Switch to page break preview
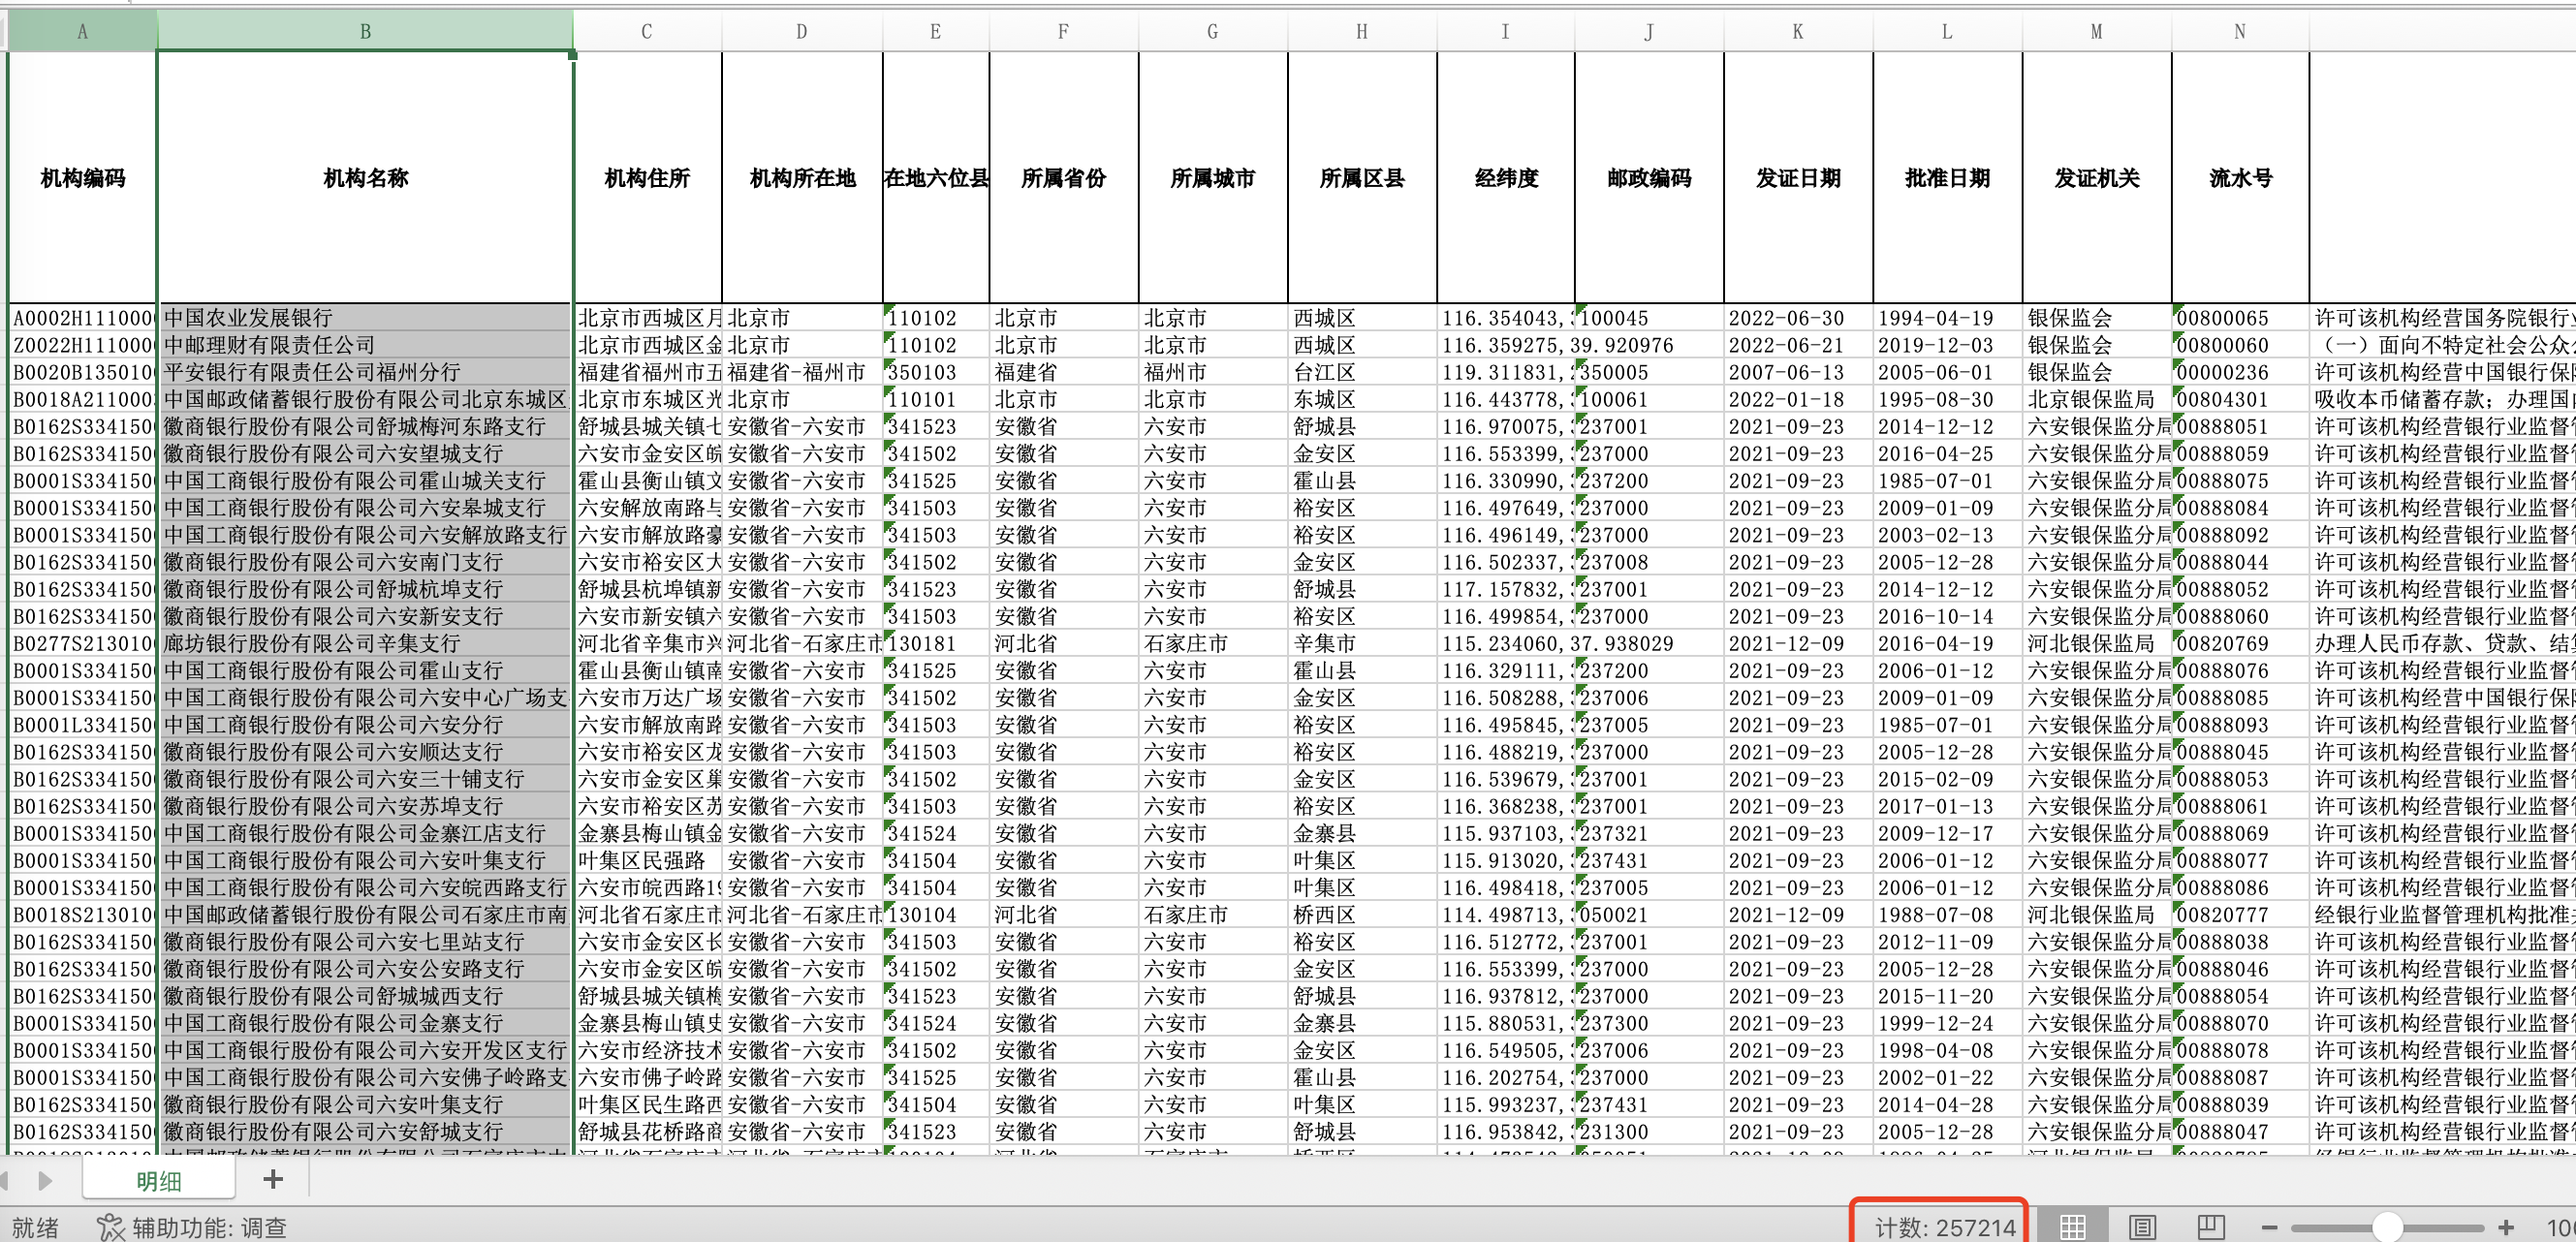 pos(2211,1226)
